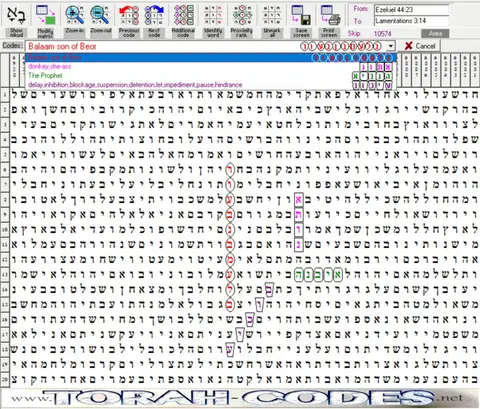Click the From field Ezekiel 44:23
This screenshot has width=480, height=409.
coord(412,10)
